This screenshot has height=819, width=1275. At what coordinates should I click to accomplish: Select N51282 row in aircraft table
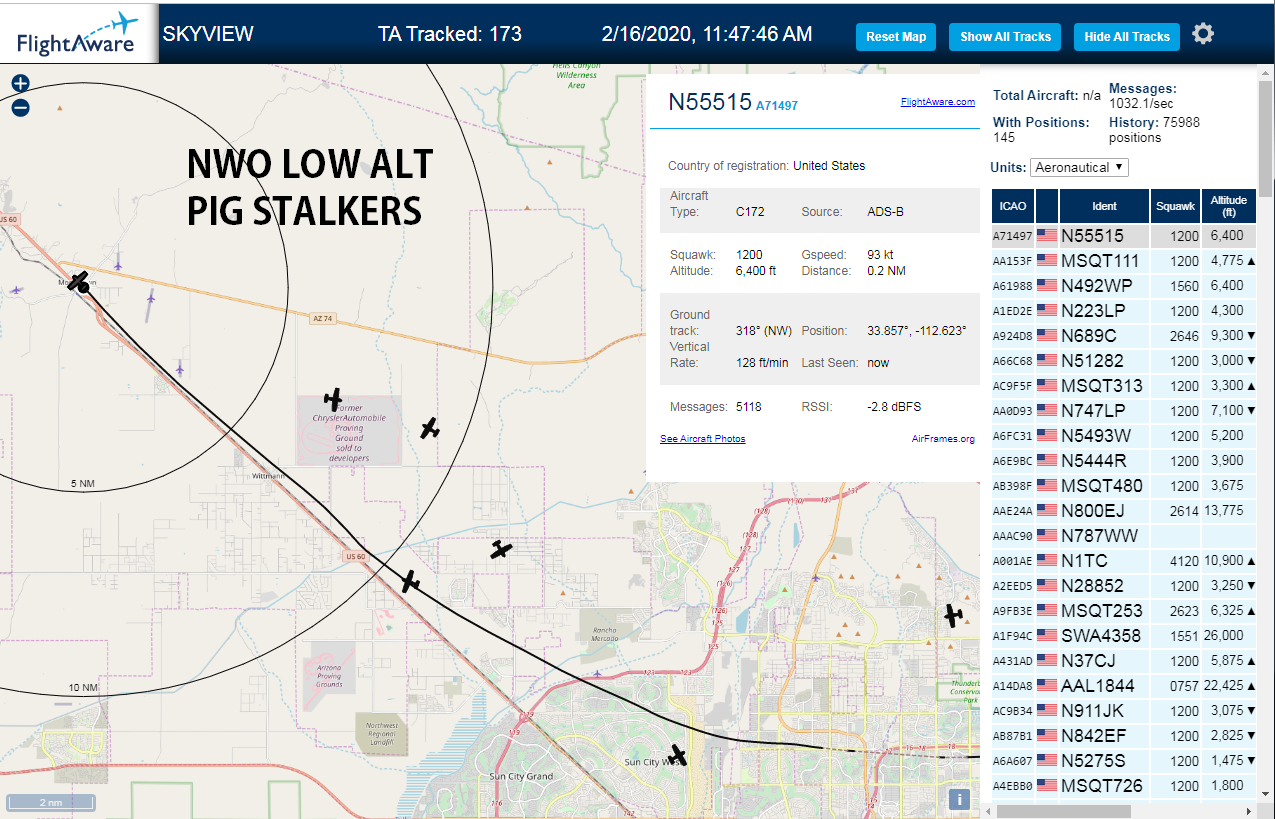point(1124,361)
